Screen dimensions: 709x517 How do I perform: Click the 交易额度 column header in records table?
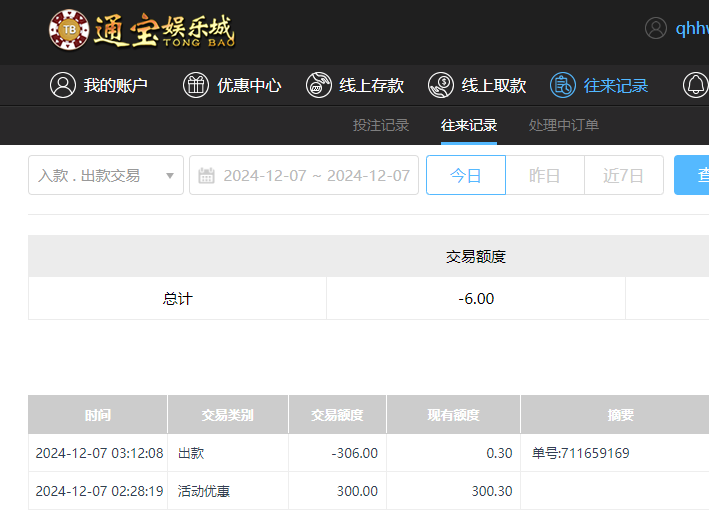click(337, 415)
